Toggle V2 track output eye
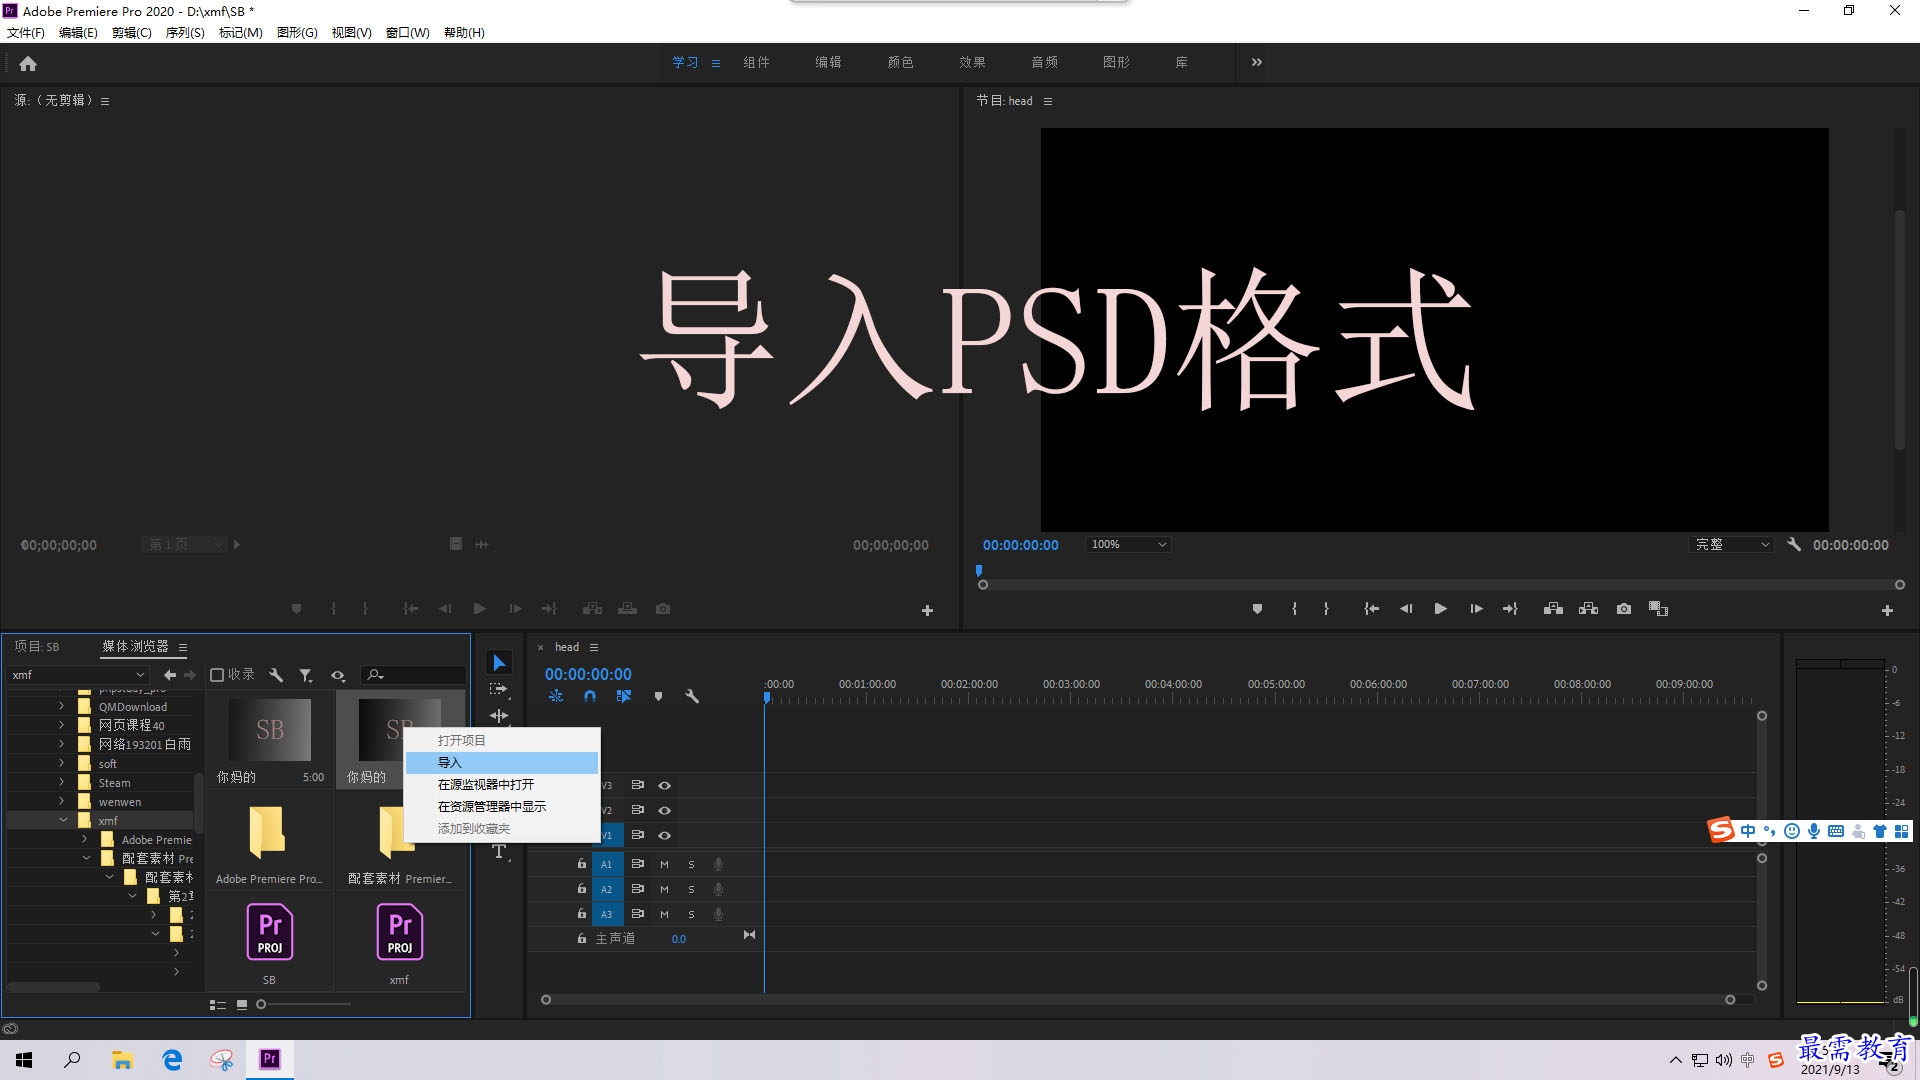Screen dimensions: 1920x1080 coord(664,810)
